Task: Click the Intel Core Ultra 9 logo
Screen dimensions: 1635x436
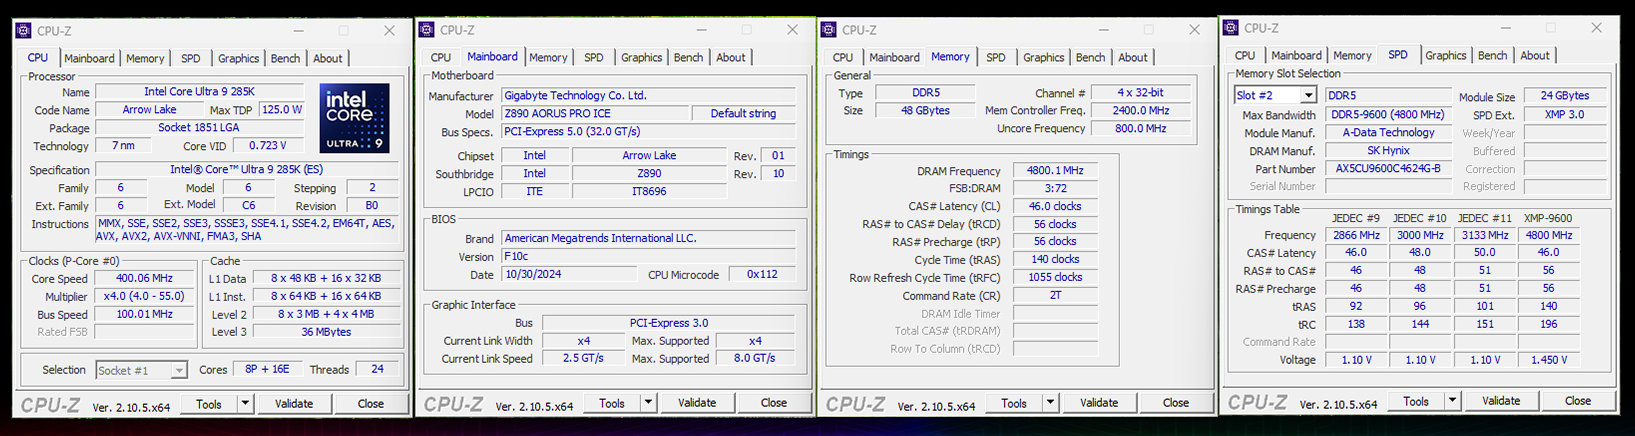Action: click(354, 118)
